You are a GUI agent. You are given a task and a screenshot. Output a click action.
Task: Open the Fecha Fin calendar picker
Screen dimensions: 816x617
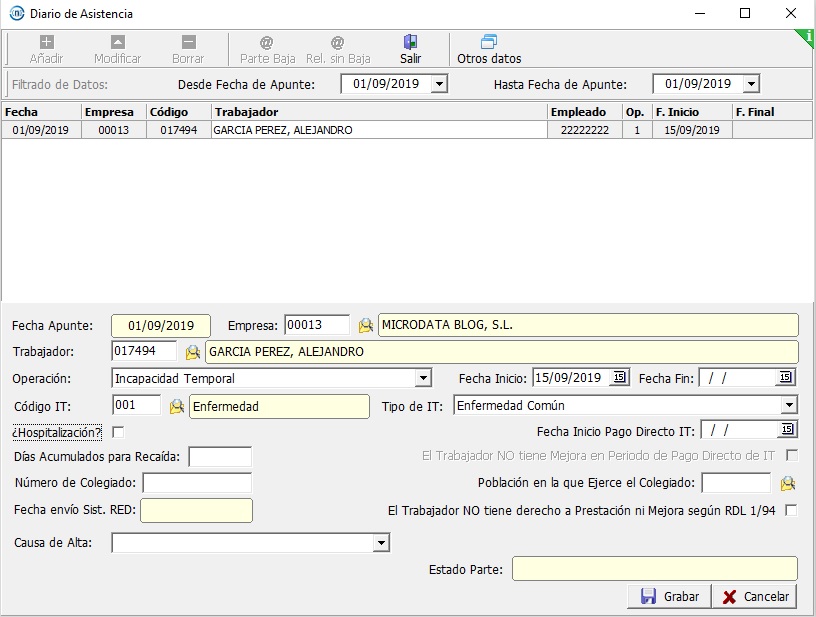[x=786, y=378]
